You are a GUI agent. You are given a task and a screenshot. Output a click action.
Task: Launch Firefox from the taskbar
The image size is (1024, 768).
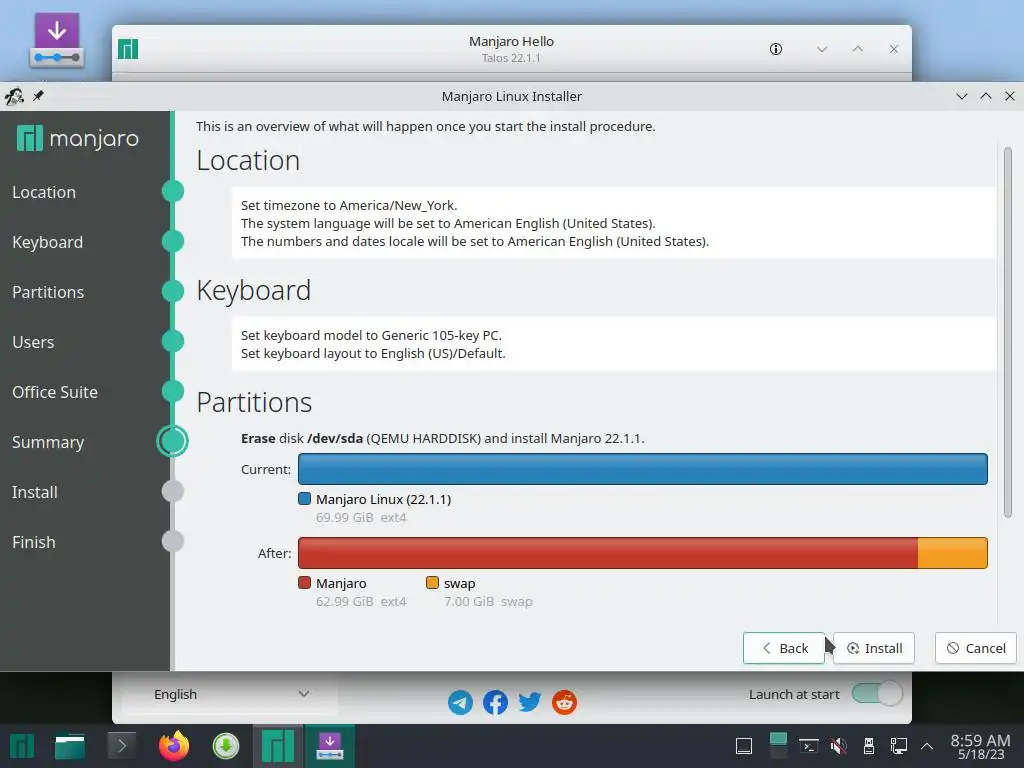174,746
